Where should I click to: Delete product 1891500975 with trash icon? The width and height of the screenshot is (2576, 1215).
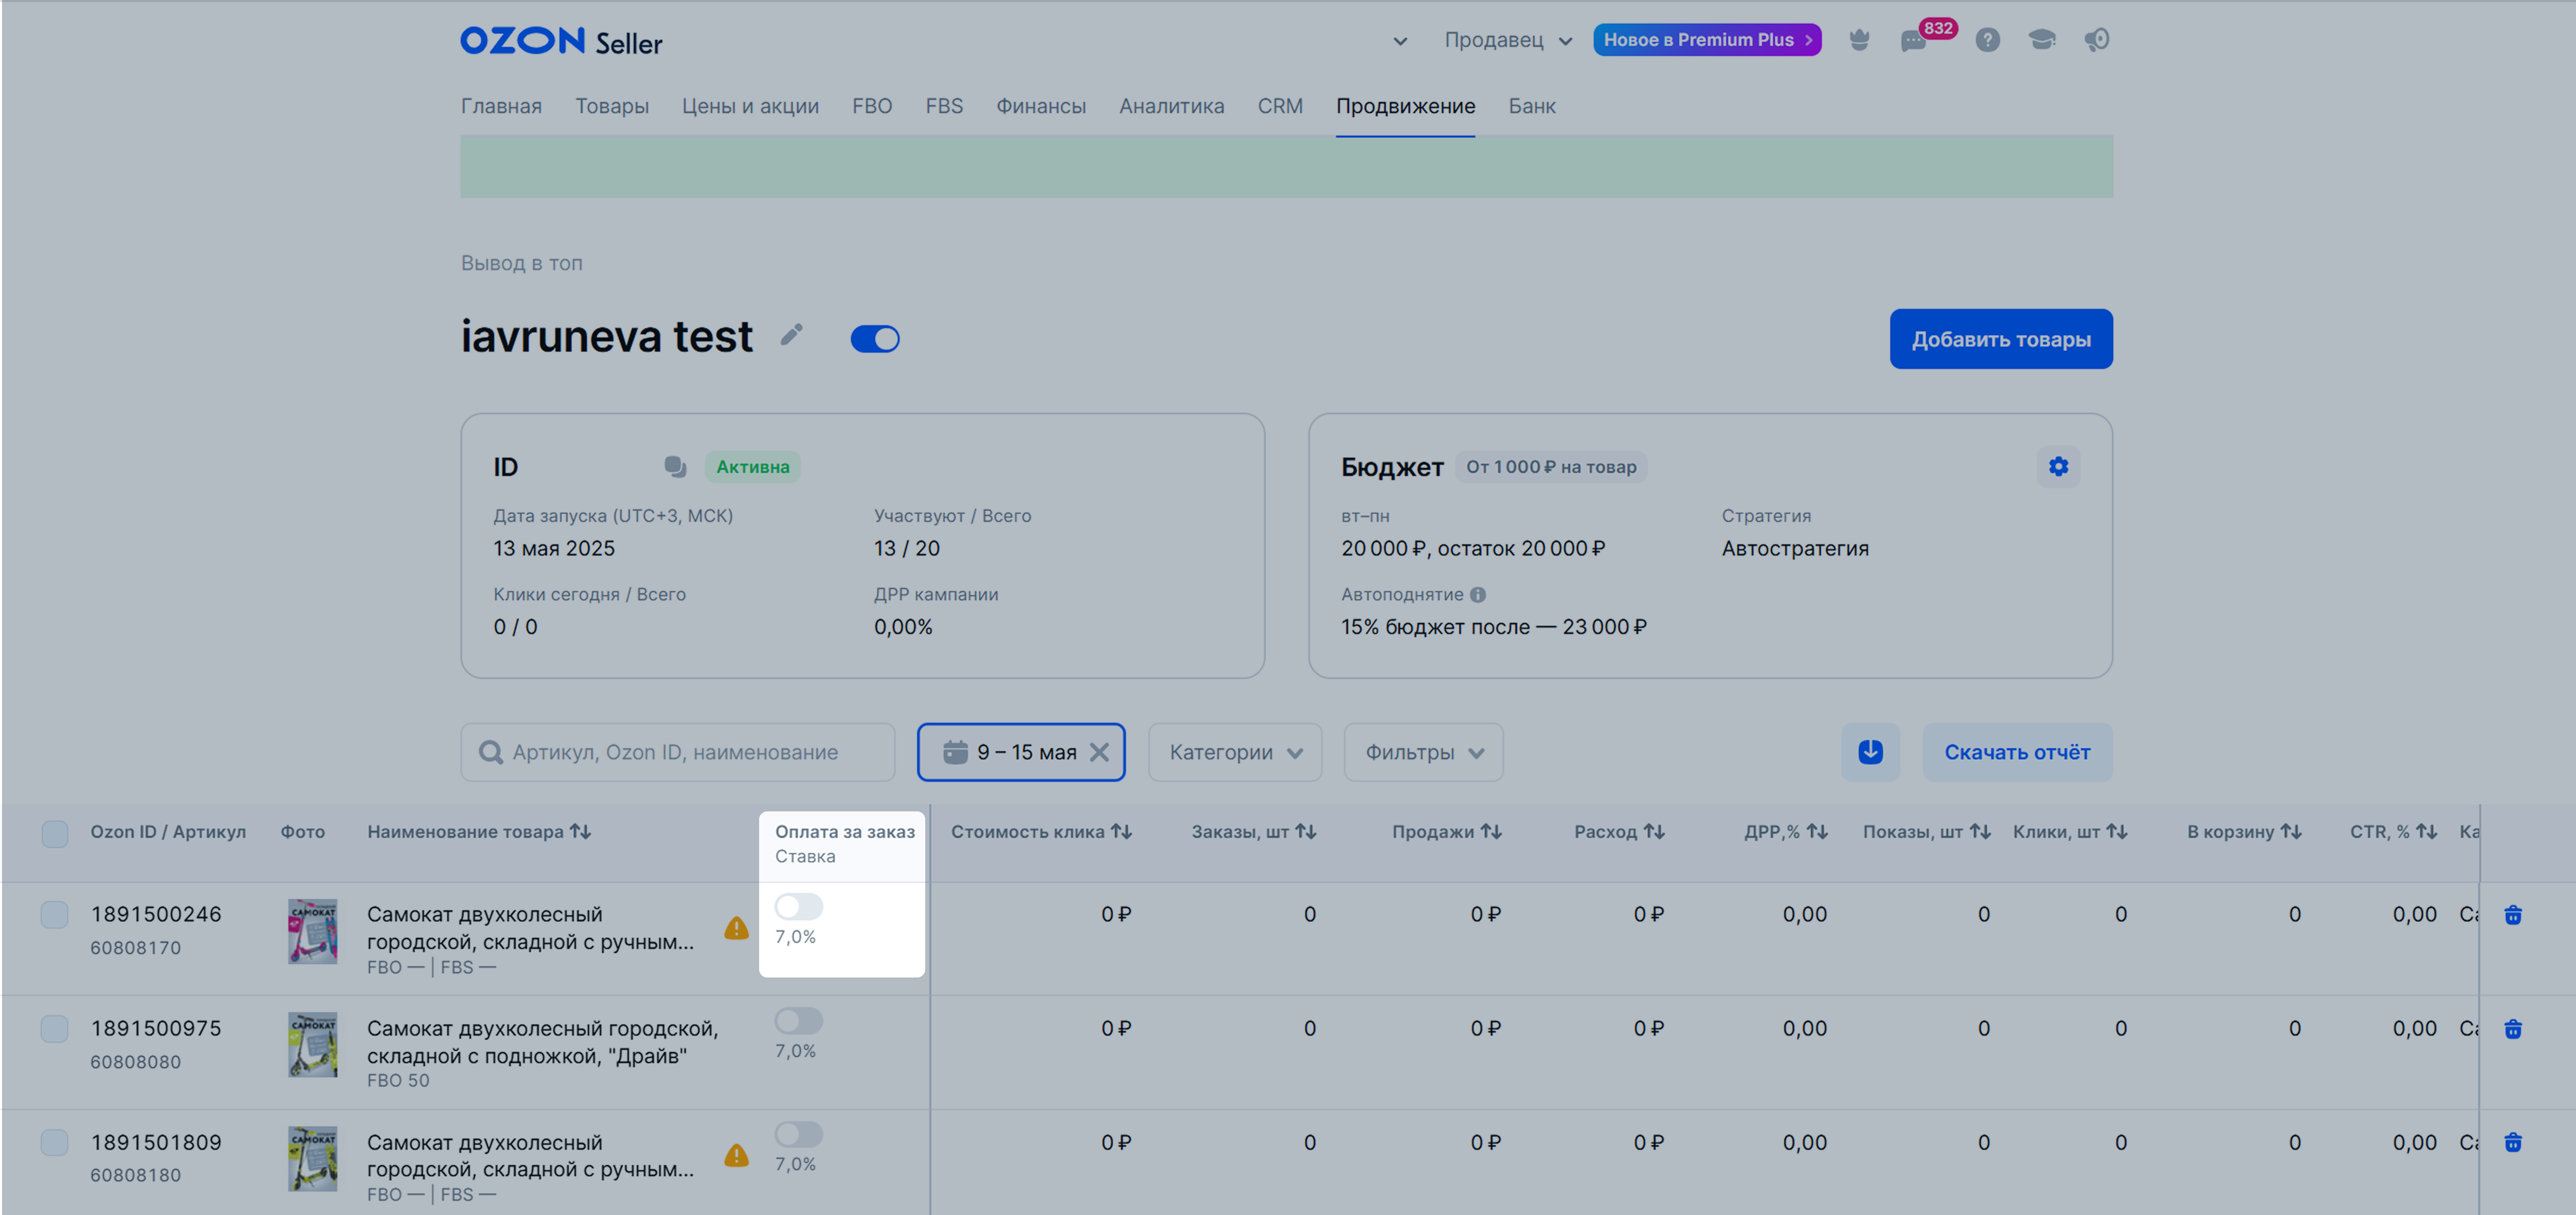tap(2513, 1029)
